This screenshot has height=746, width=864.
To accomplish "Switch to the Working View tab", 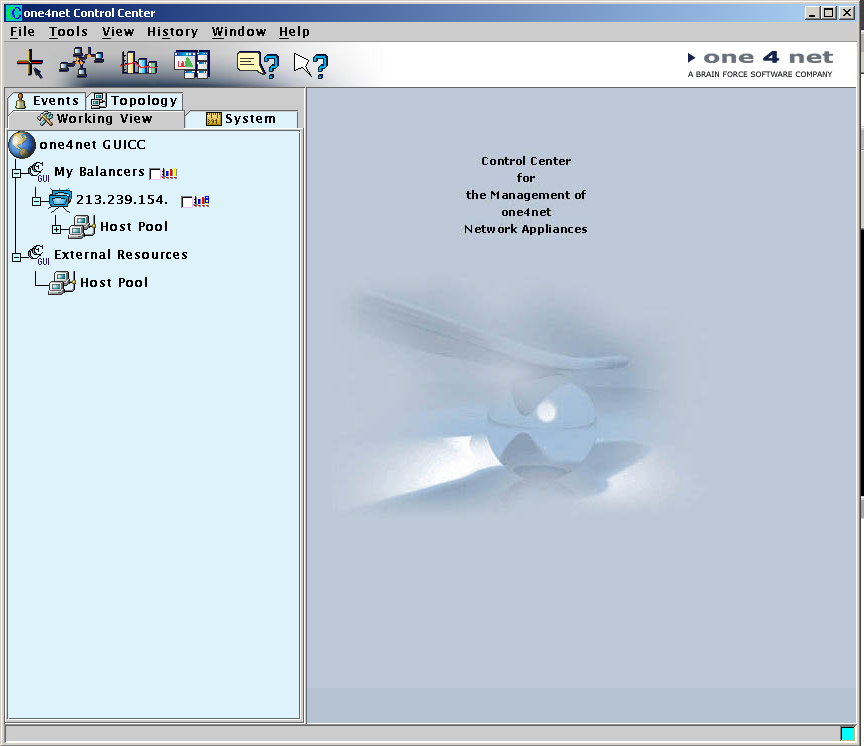I will tap(96, 119).
